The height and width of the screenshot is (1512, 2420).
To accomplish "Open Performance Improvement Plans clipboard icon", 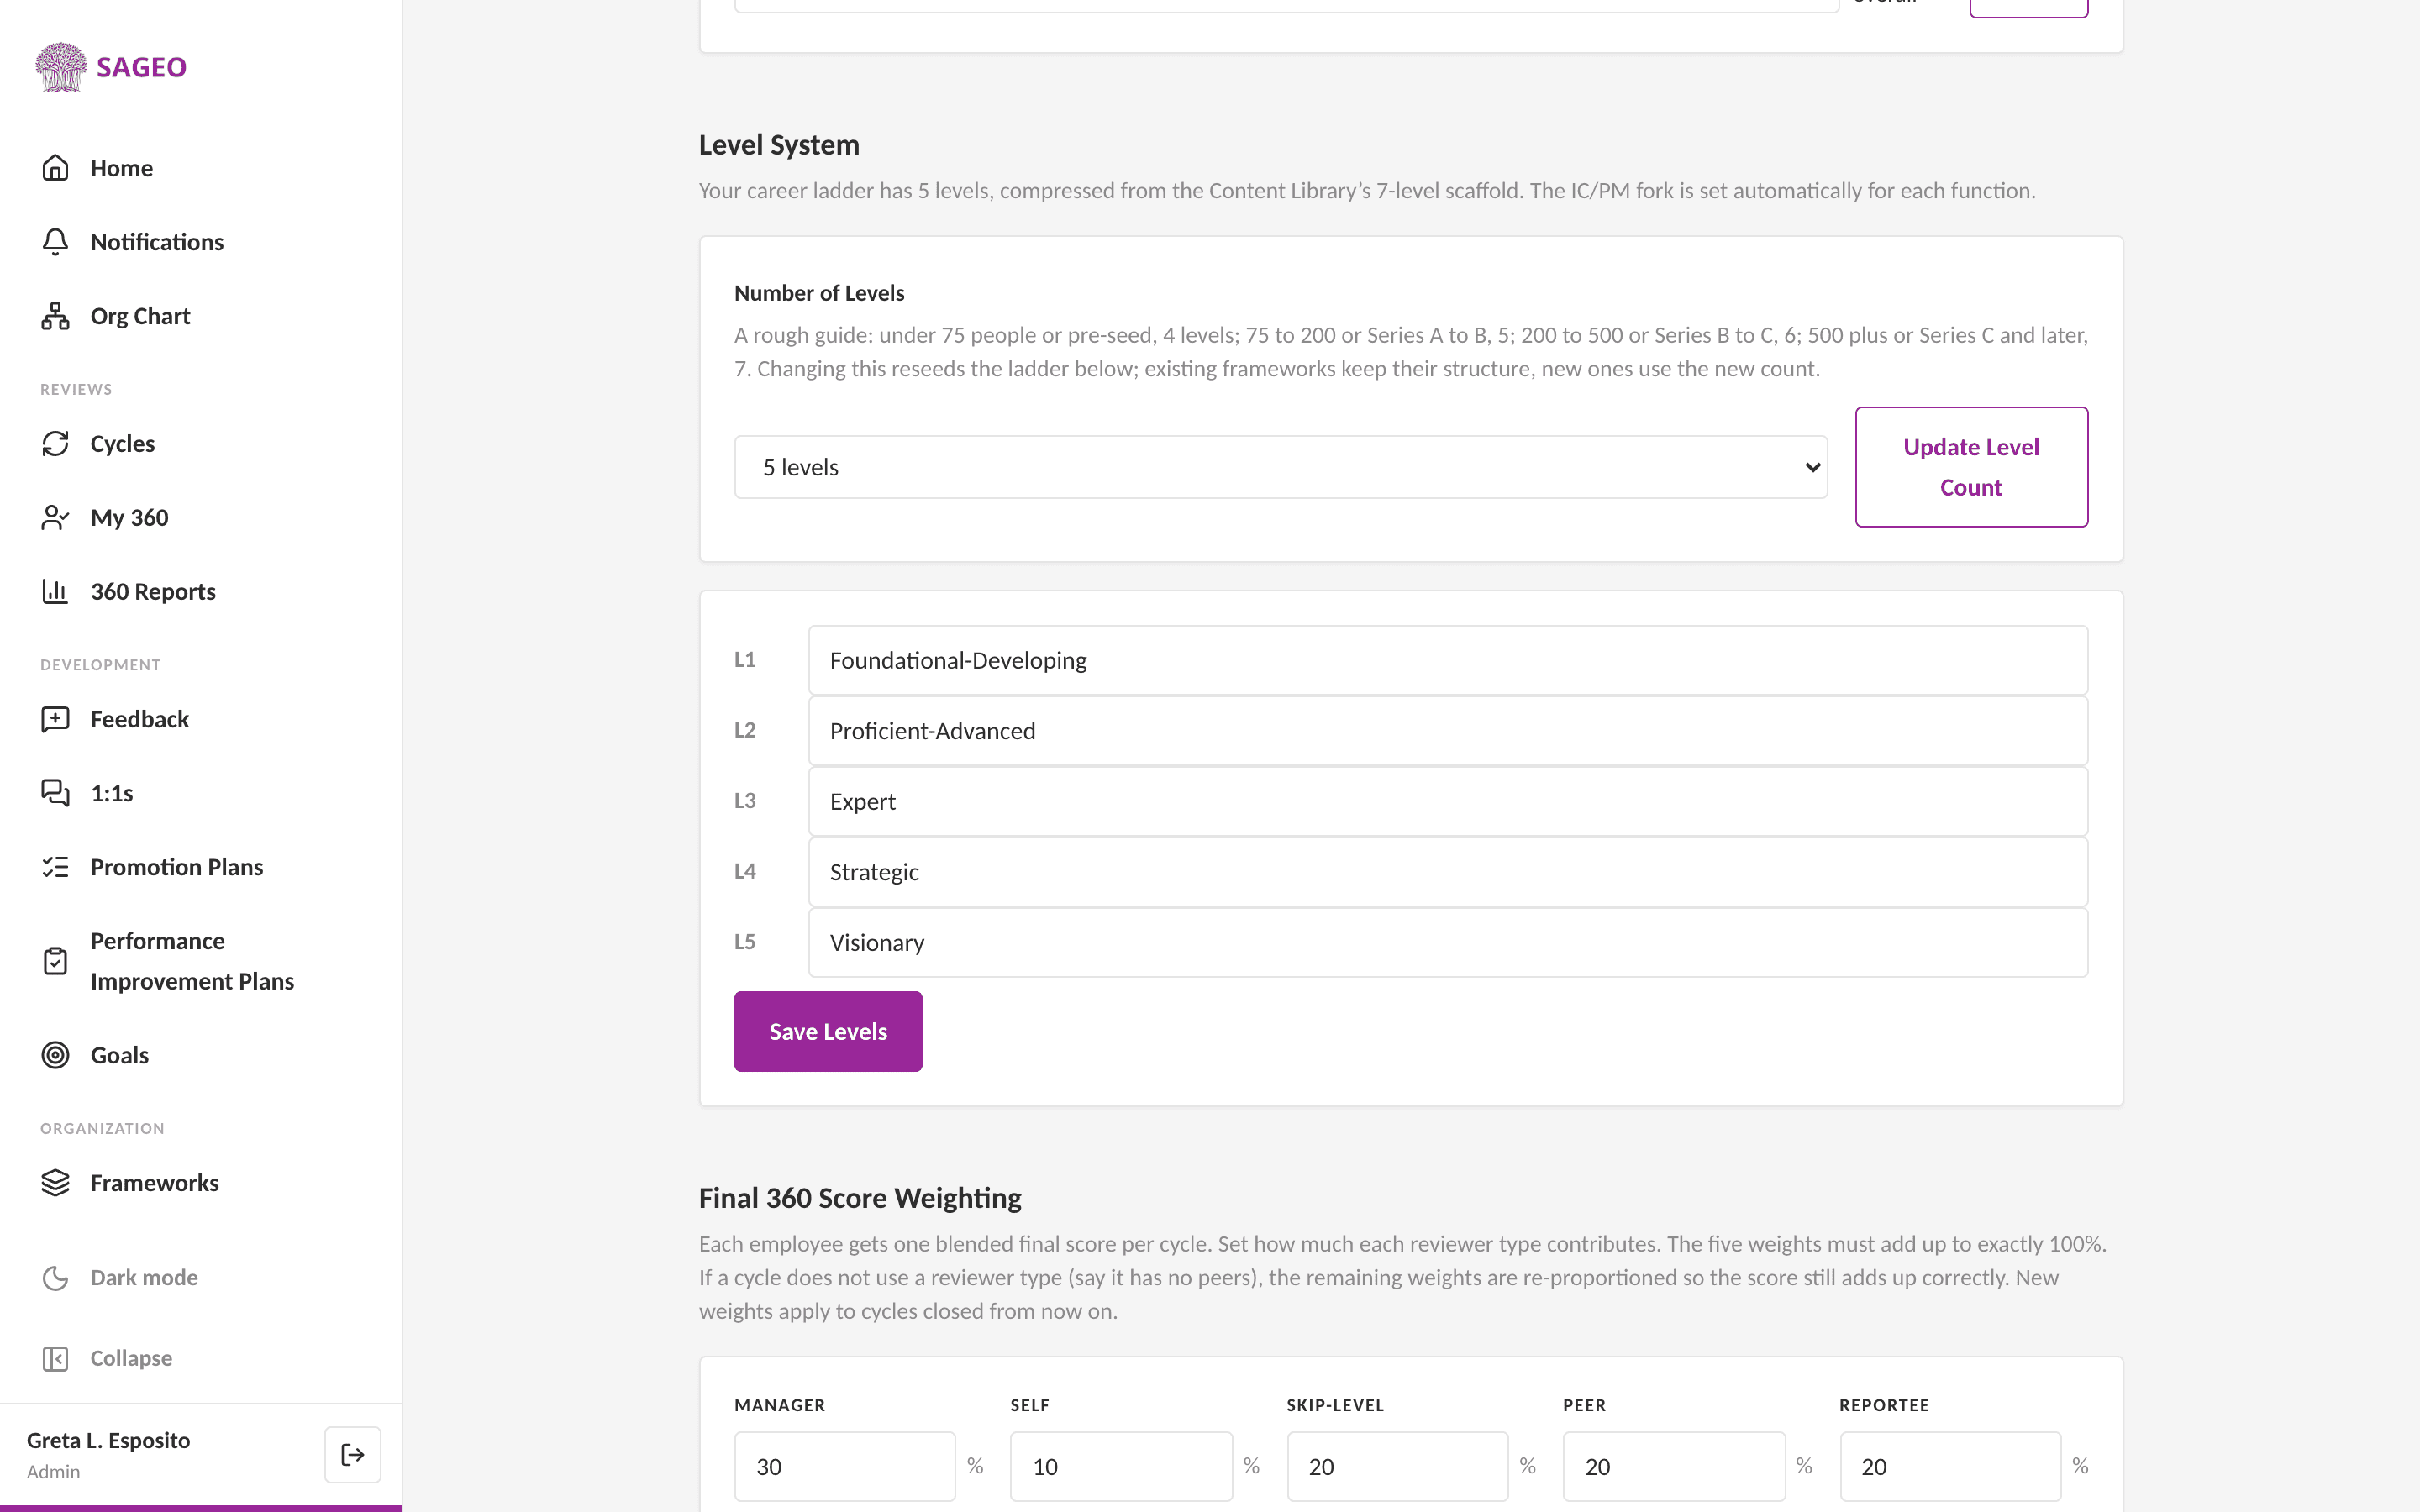I will coord(55,961).
